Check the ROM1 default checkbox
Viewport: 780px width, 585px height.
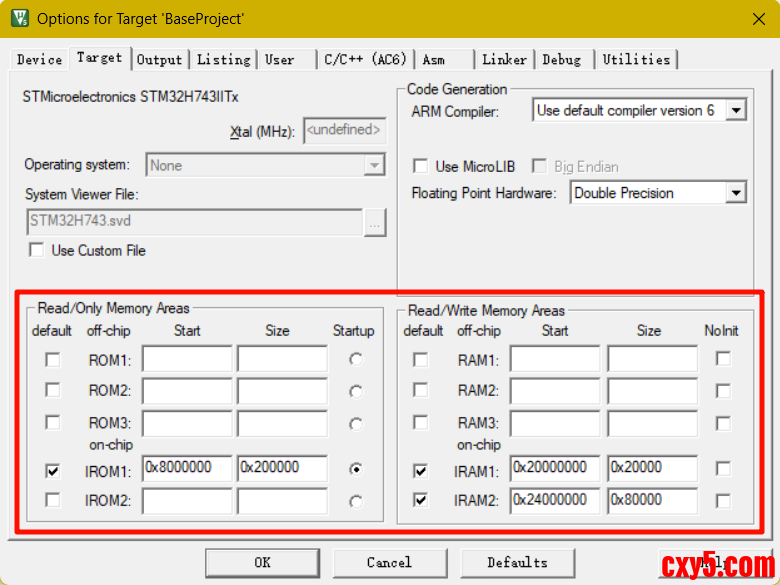pos(53,359)
